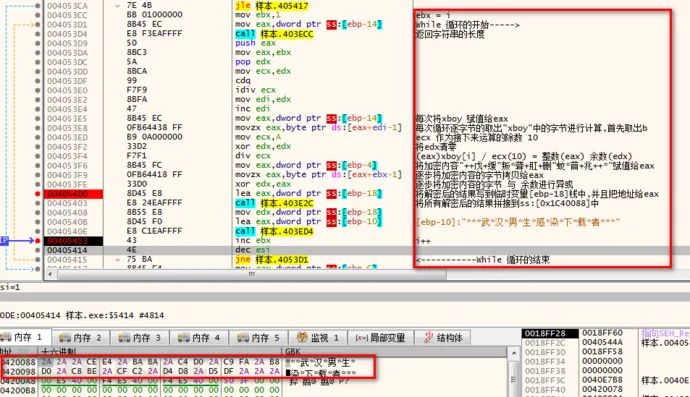690x397 pixels.
Task: Click the memory dump scrollbar up arrow
Action: 514,353
